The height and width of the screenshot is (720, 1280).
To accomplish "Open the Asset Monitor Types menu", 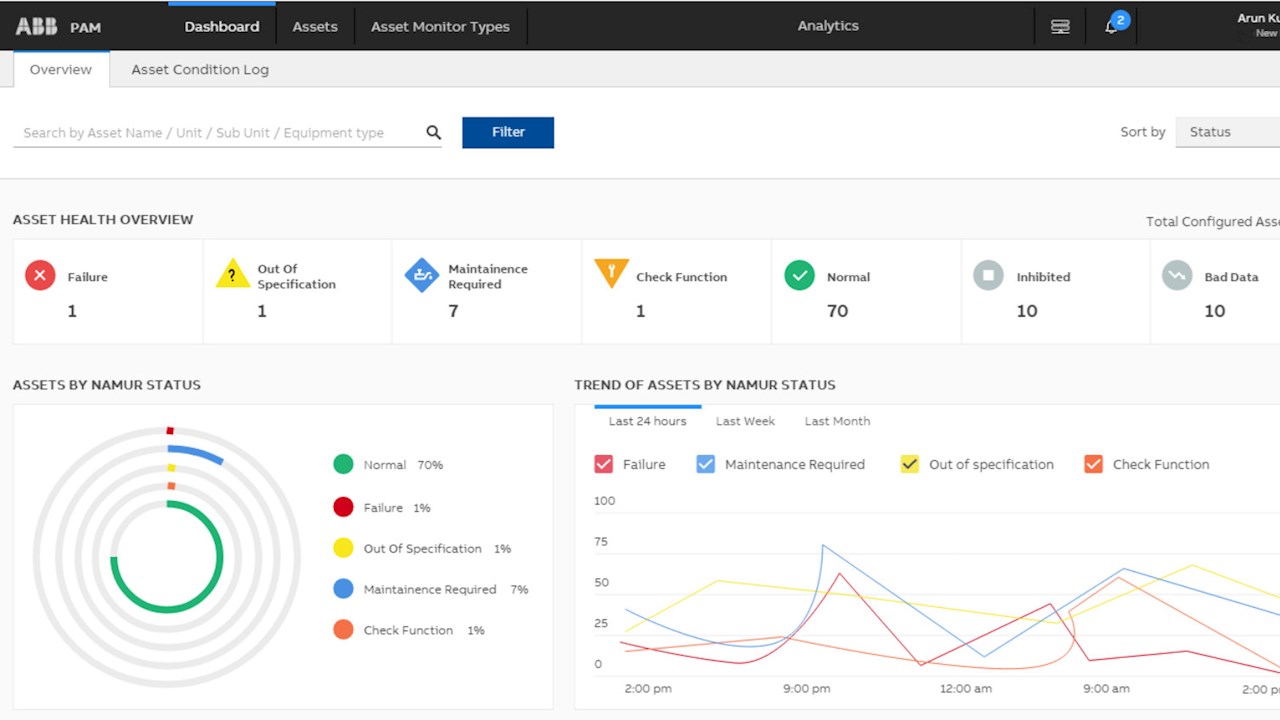I will (440, 26).
